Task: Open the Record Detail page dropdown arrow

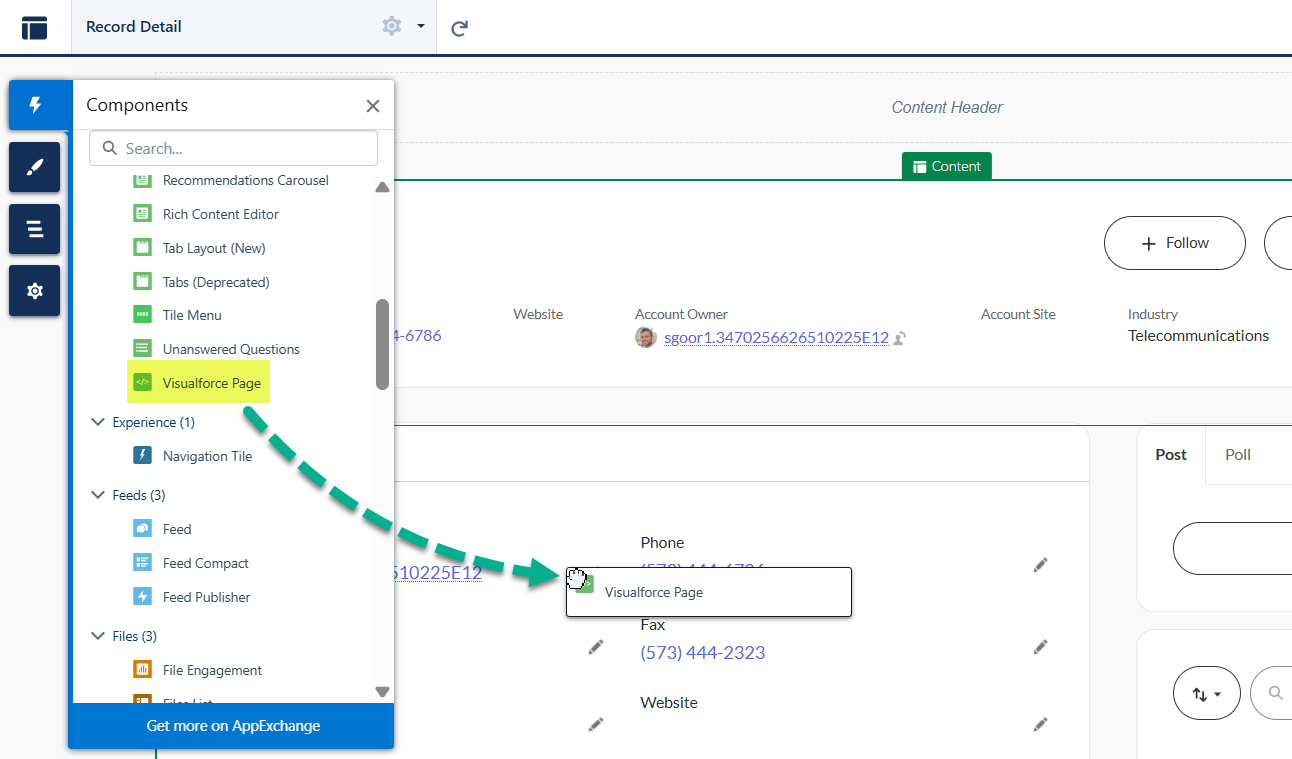Action: pos(421,27)
